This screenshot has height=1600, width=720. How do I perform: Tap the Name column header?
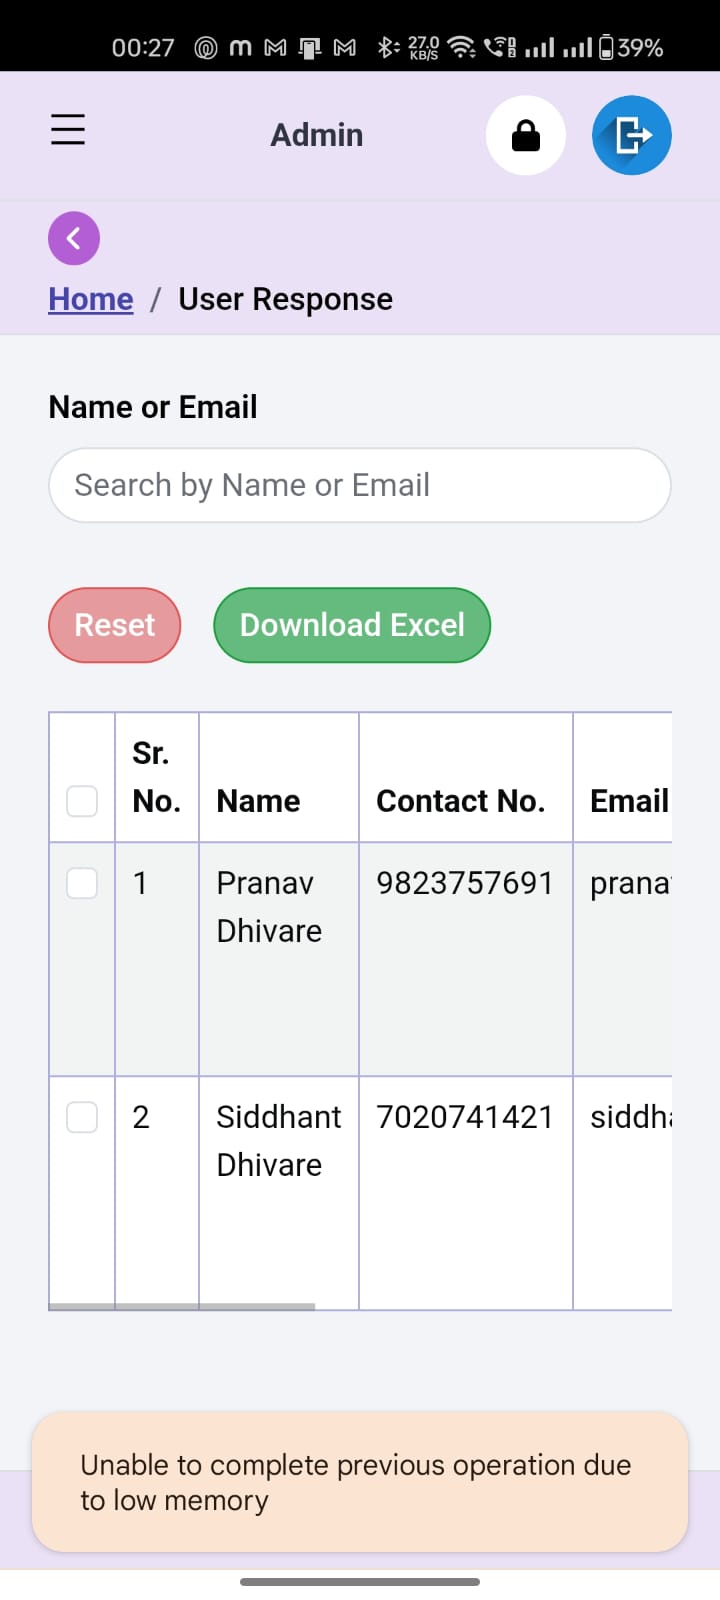click(258, 801)
